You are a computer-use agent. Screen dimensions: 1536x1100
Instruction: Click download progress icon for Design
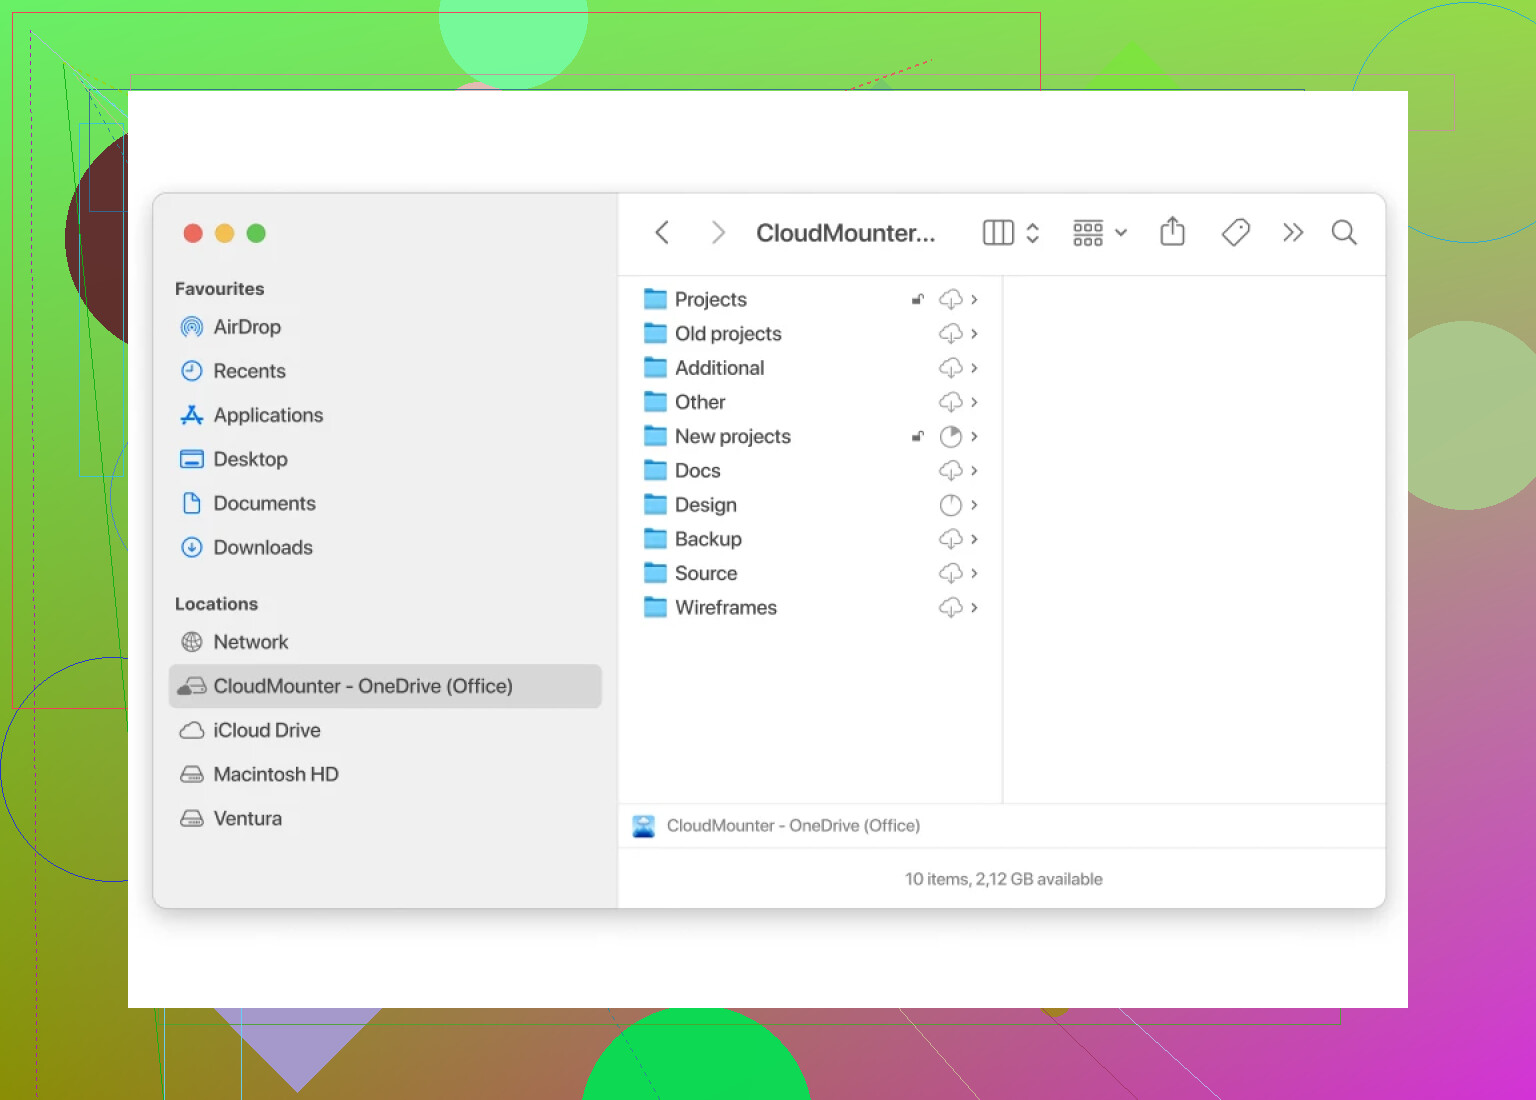[x=951, y=505]
